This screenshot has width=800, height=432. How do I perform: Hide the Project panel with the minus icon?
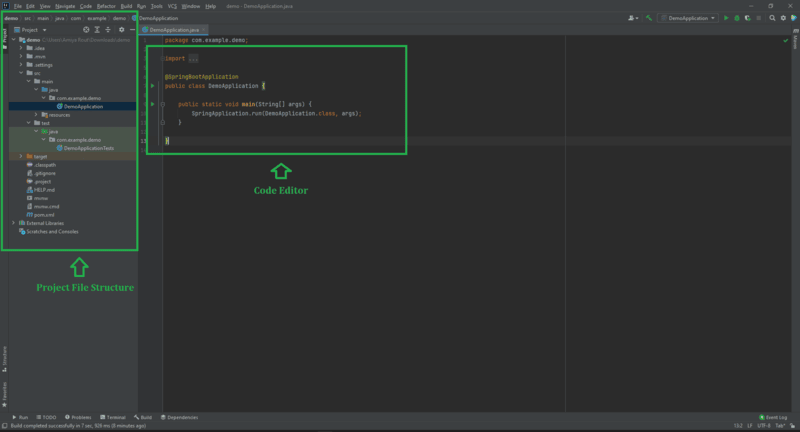click(x=132, y=30)
